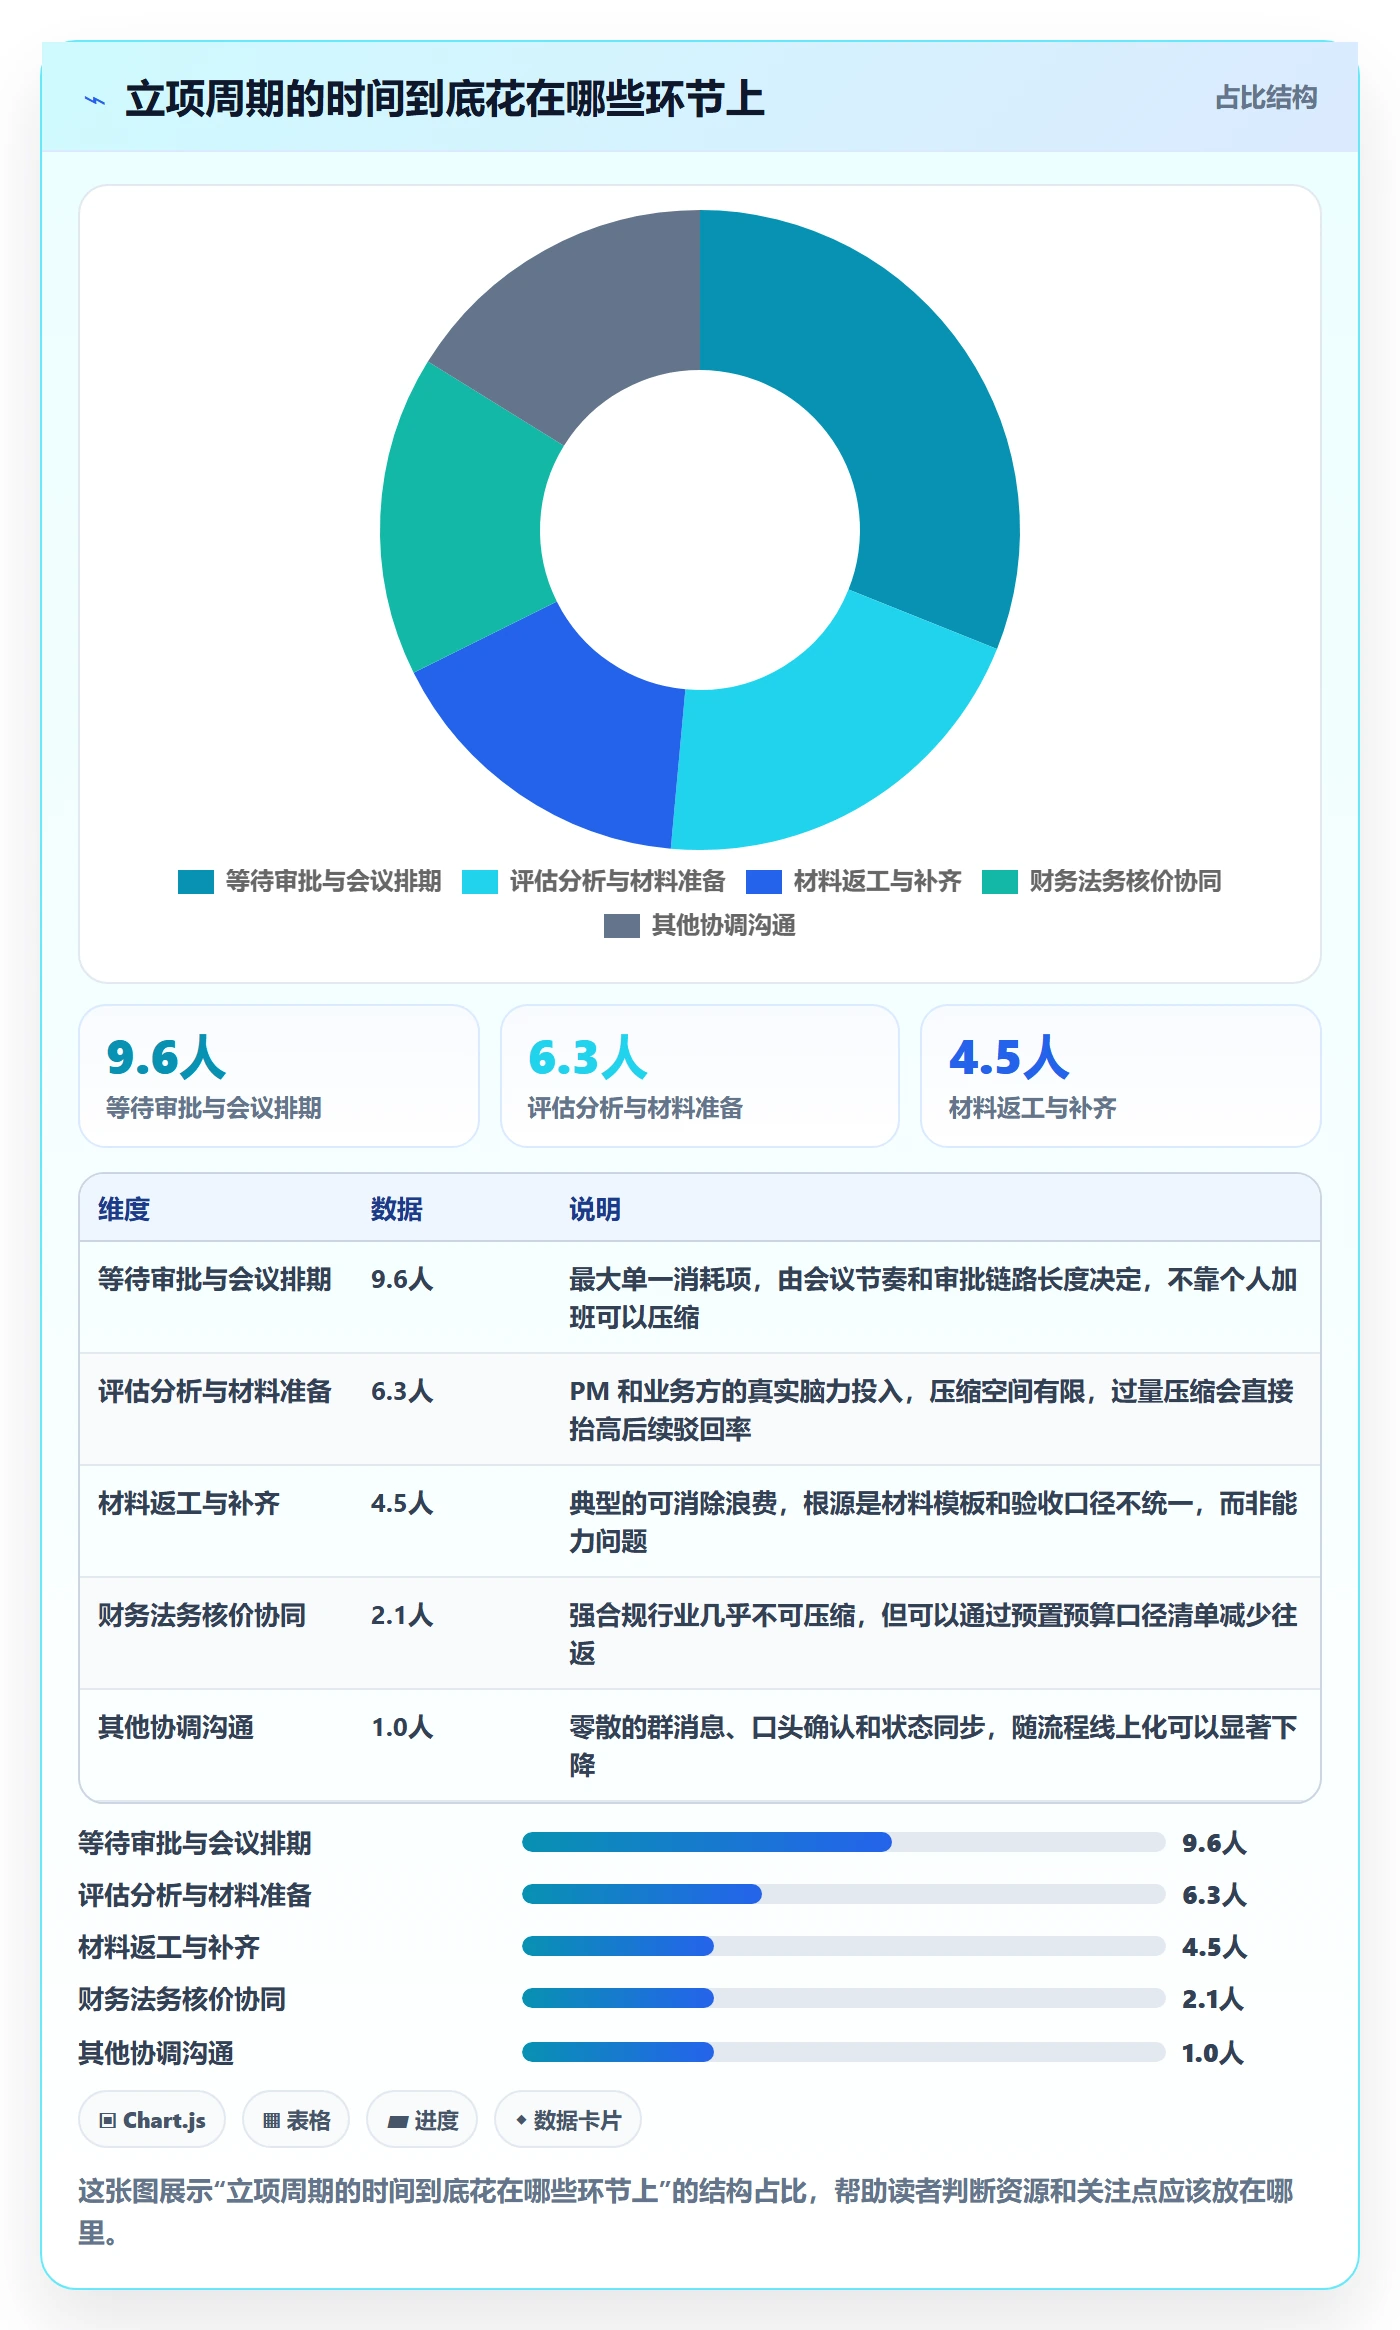This screenshot has height=2330, width=1400.
Task: Click progress row value 2.1人
Action: pos(1213,1999)
